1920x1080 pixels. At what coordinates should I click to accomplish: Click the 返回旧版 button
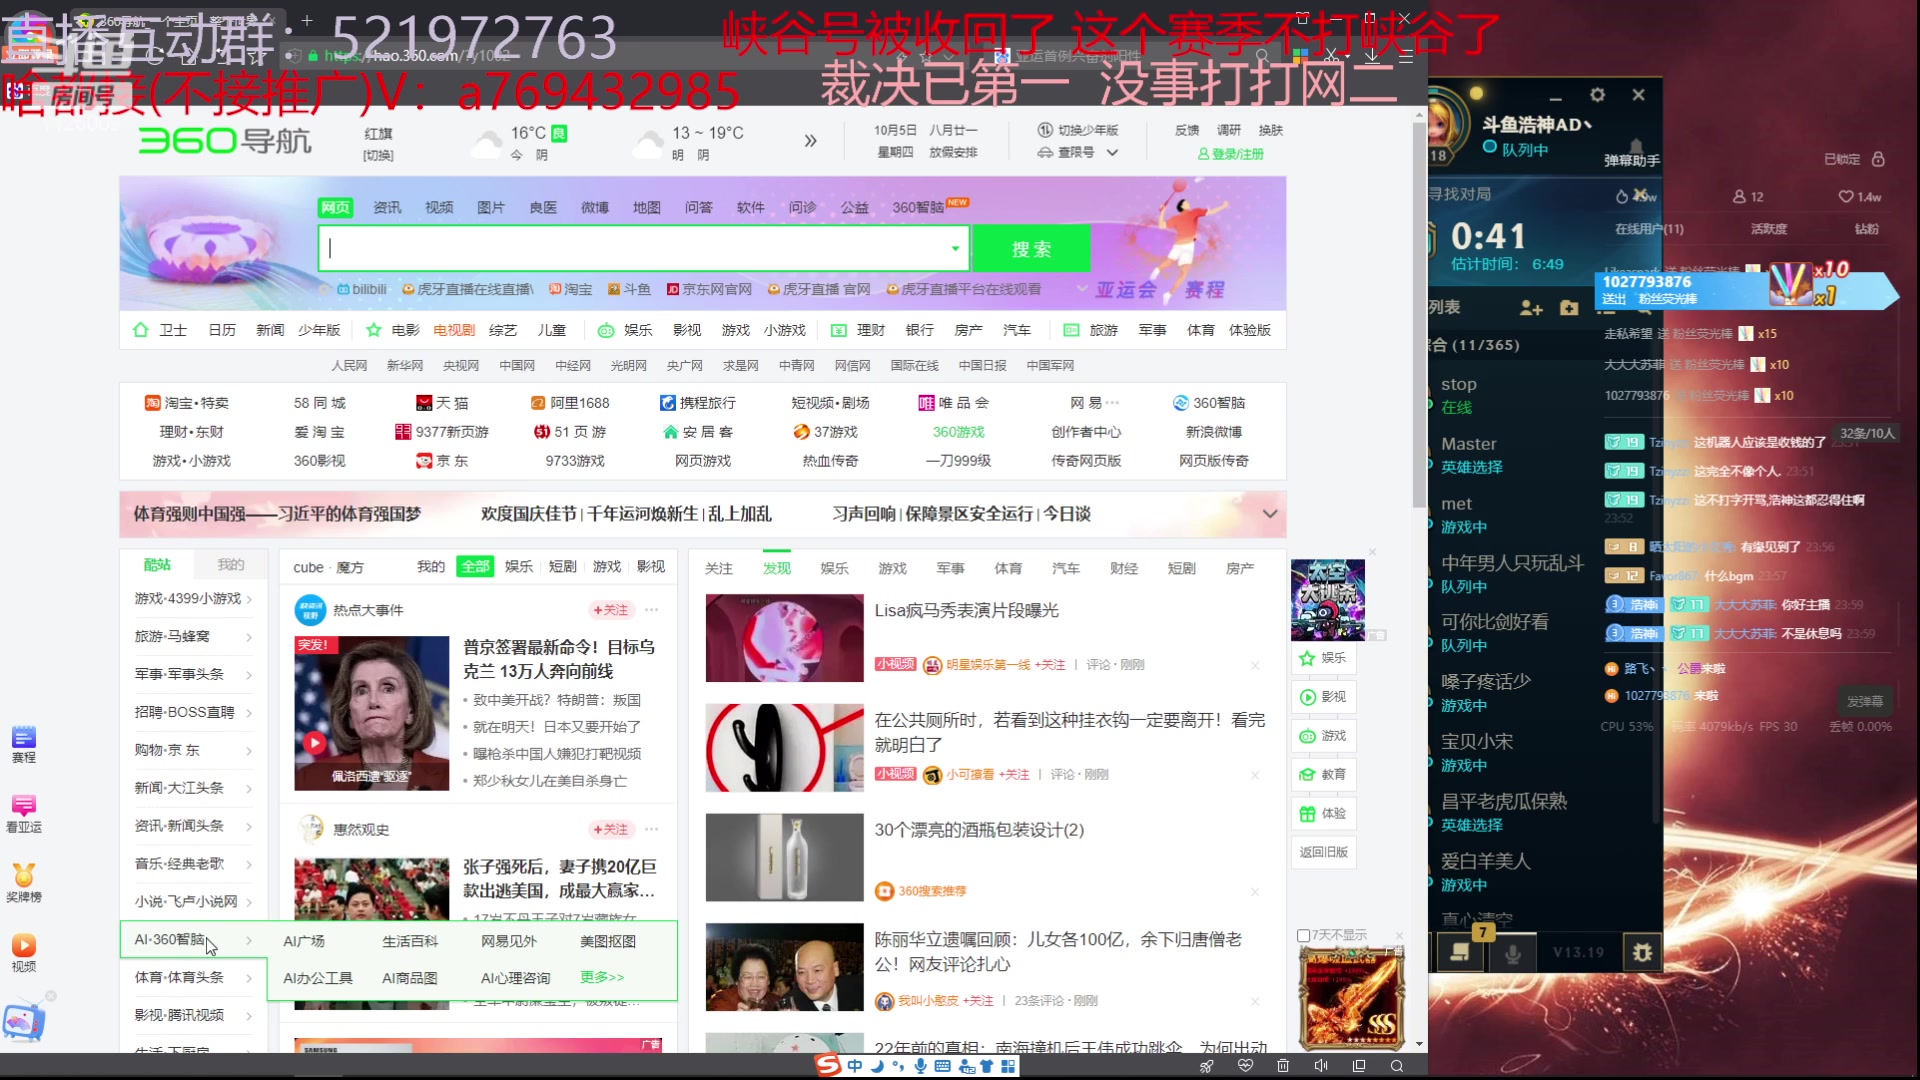coord(1323,852)
